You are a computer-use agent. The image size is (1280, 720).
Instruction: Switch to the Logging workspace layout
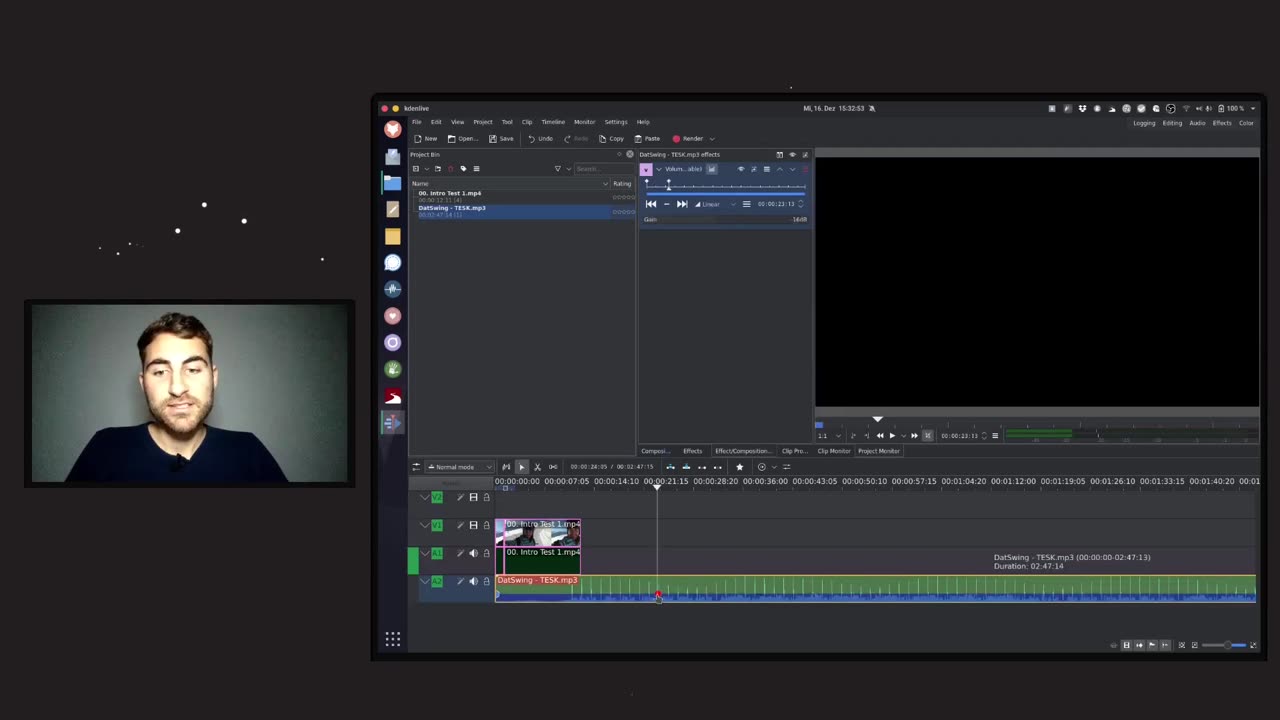[1144, 123]
